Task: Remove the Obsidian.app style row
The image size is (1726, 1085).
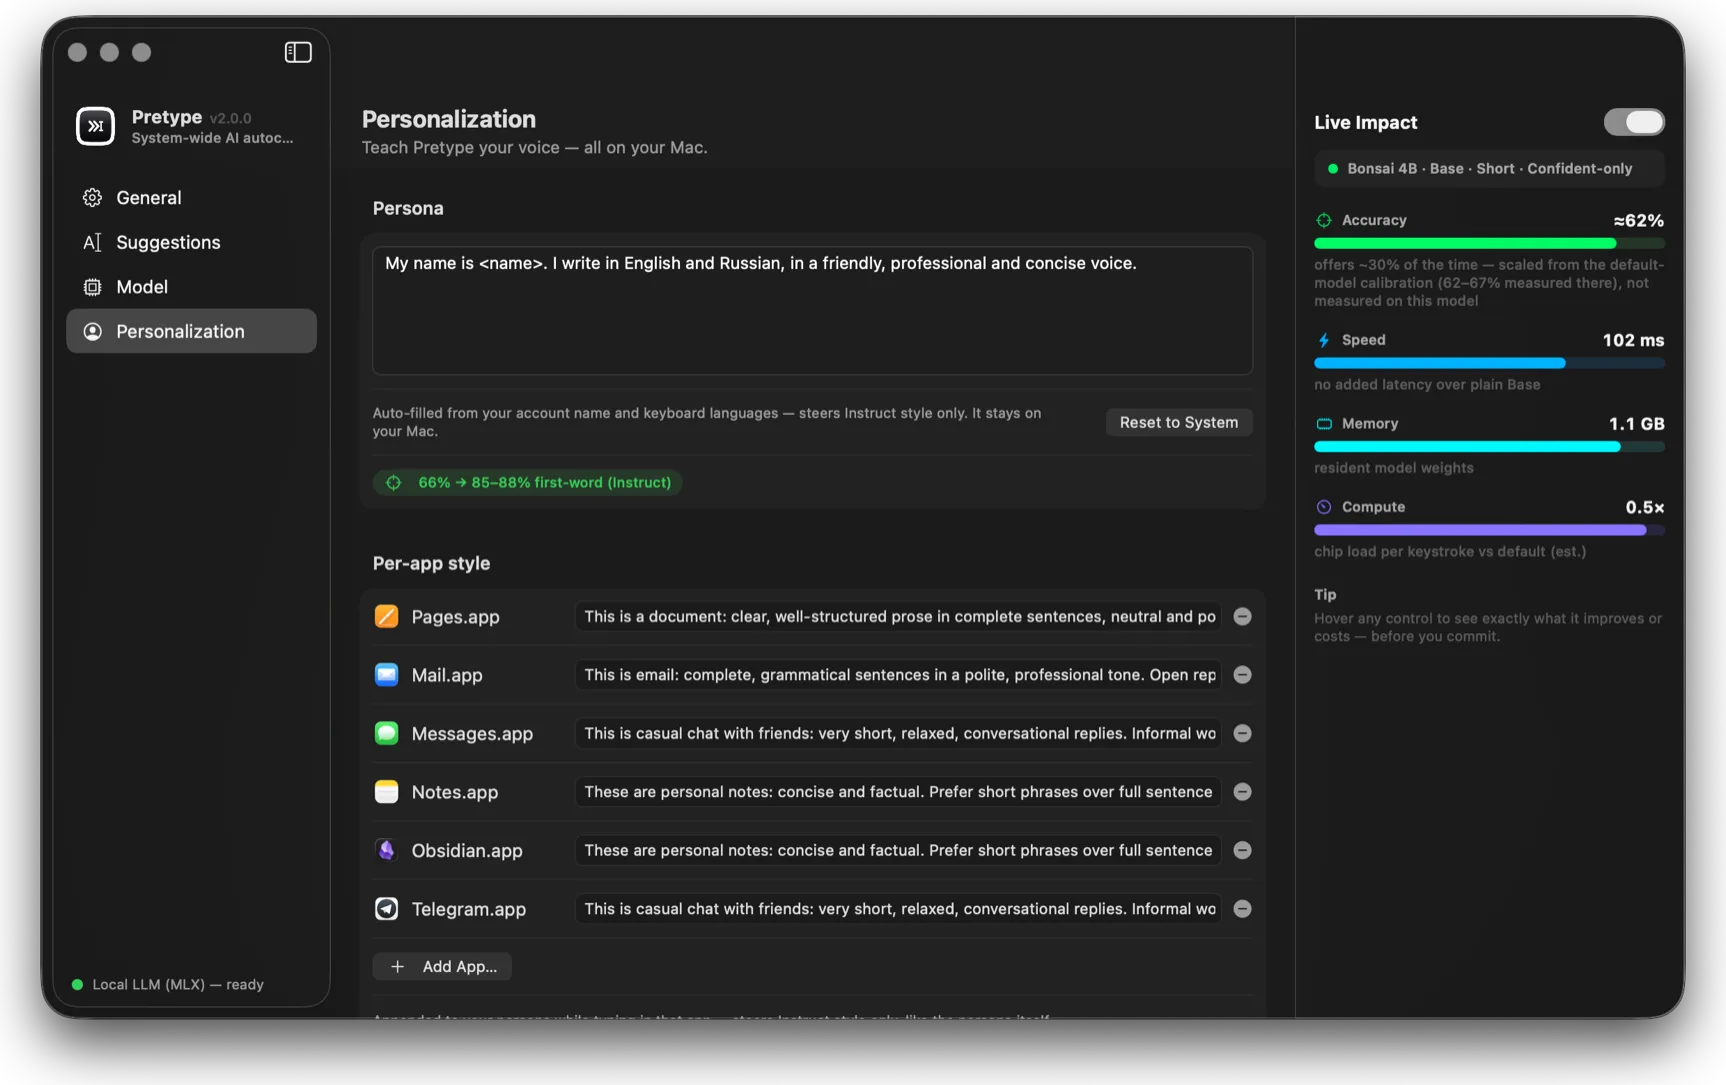Action: click(x=1242, y=850)
